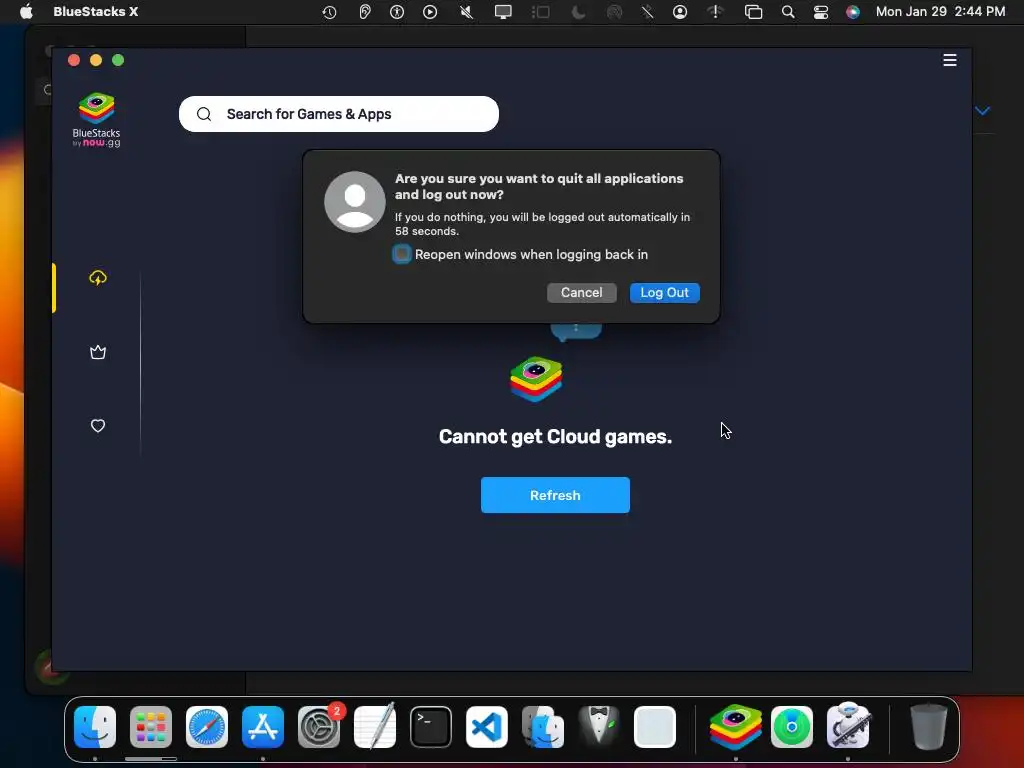Launch Visual Studio Code from the Dock
The height and width of the screenshot is (768, 1024).
[x=487, y=727]
